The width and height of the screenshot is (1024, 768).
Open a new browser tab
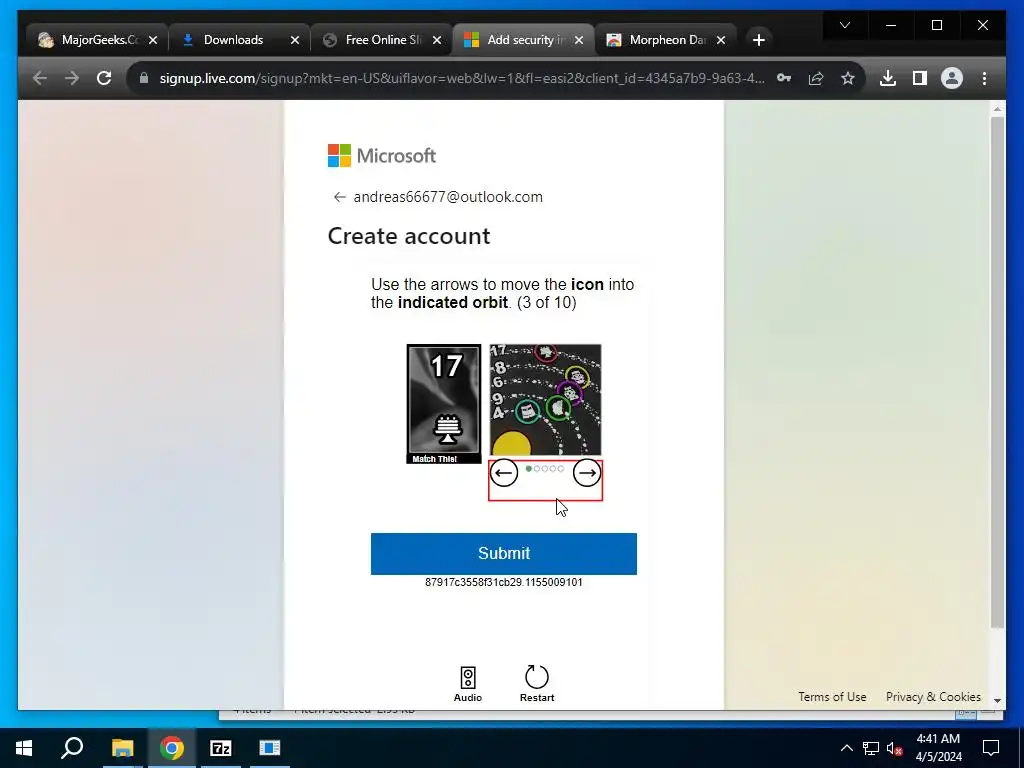758,40
